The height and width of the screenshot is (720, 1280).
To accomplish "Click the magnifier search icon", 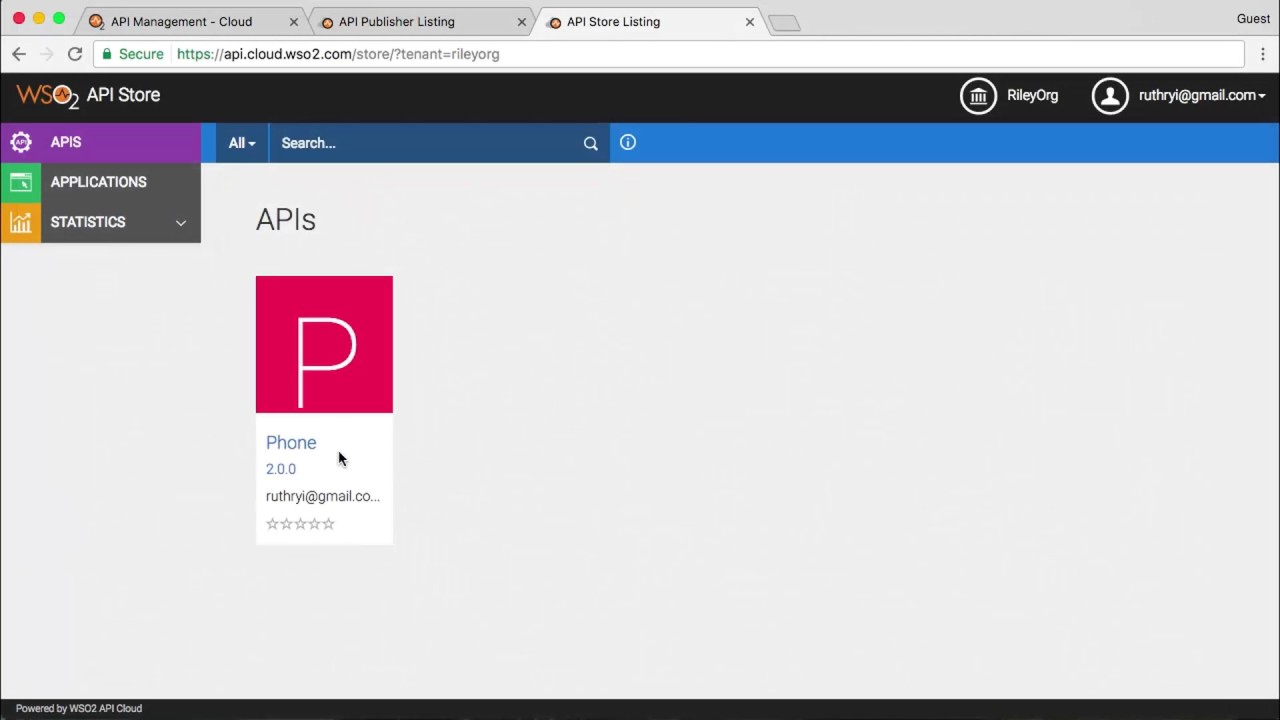I will pos(591,143).
